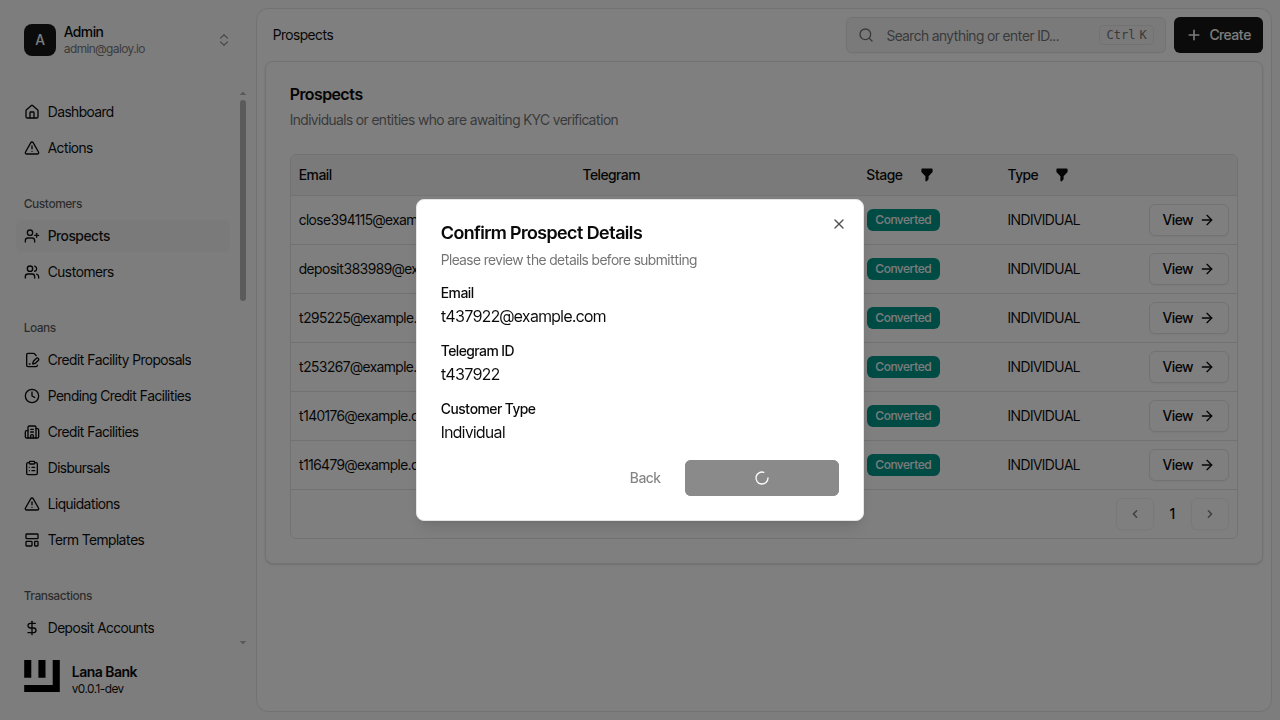Click the Prospects person-plus icon

33,236
